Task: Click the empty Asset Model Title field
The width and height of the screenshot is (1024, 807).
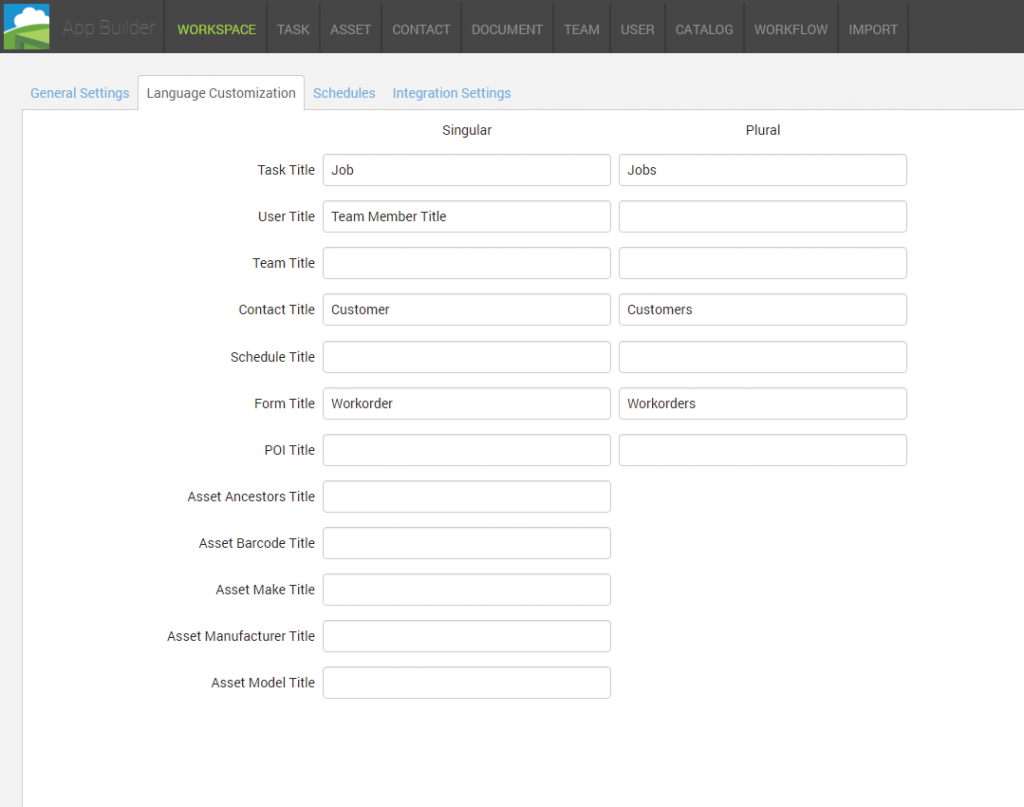Action: (466, 682)
